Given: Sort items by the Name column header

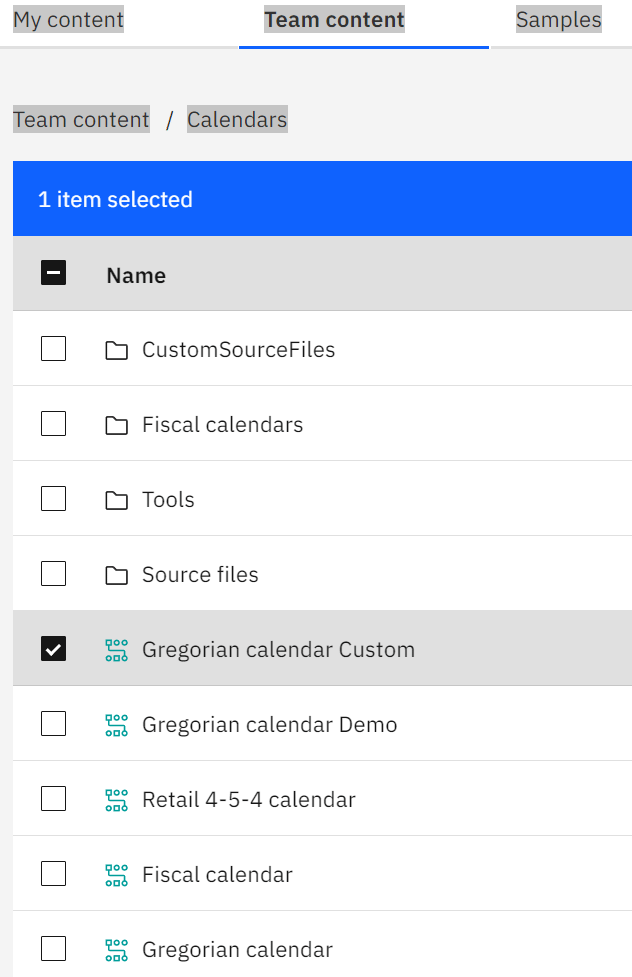Looking at the screenshot, I should tap(135, 274).
